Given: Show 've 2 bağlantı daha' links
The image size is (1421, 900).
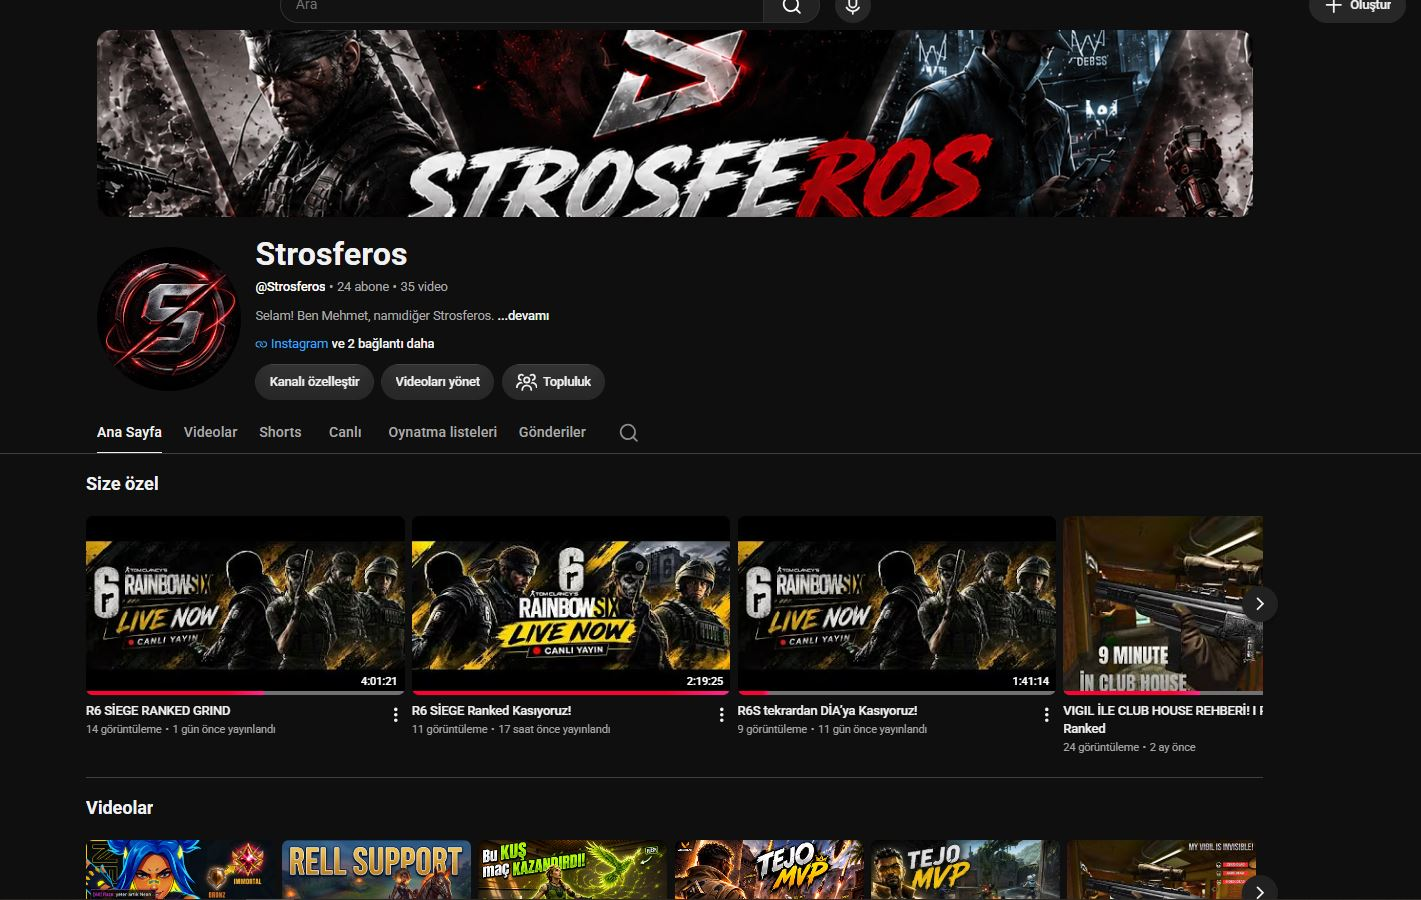Looking at the screenshot, I should point(383,343).
